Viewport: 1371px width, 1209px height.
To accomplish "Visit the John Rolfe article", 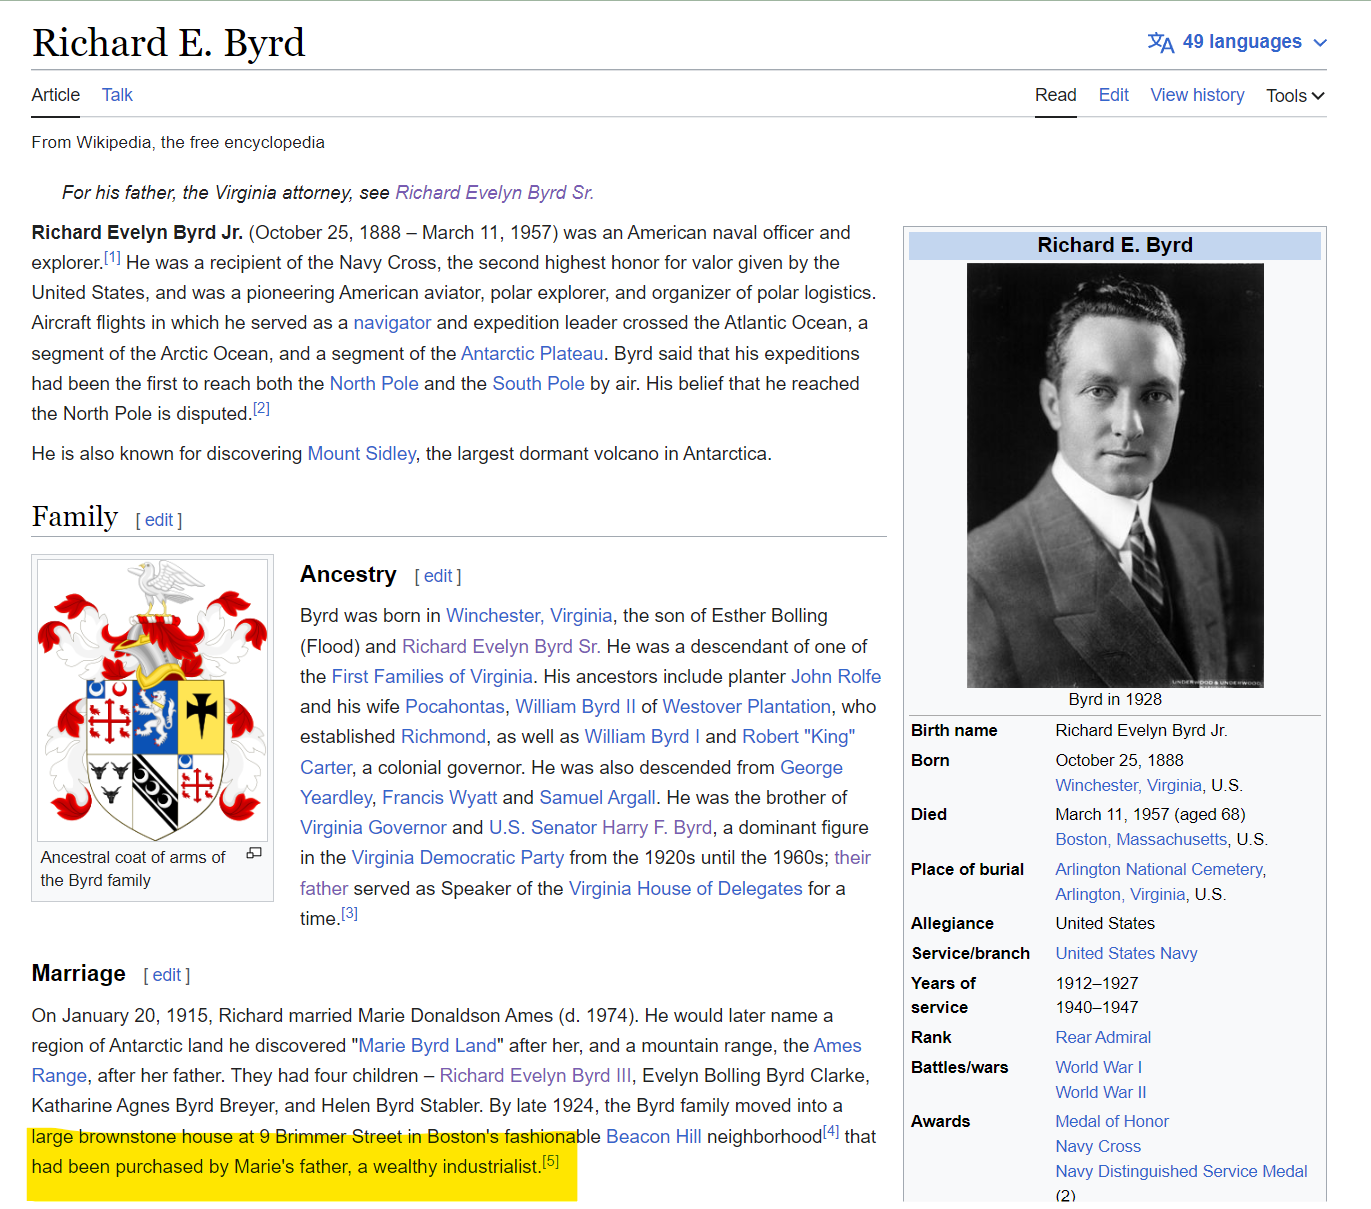I will [836, 677].
